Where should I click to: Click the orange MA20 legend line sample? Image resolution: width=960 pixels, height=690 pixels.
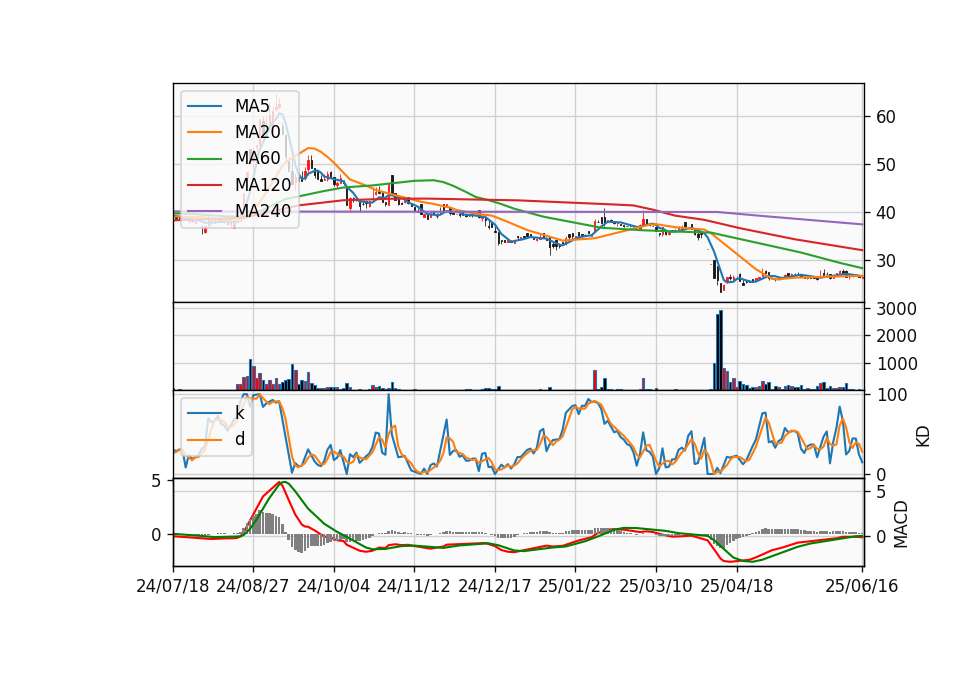[204, 132]
